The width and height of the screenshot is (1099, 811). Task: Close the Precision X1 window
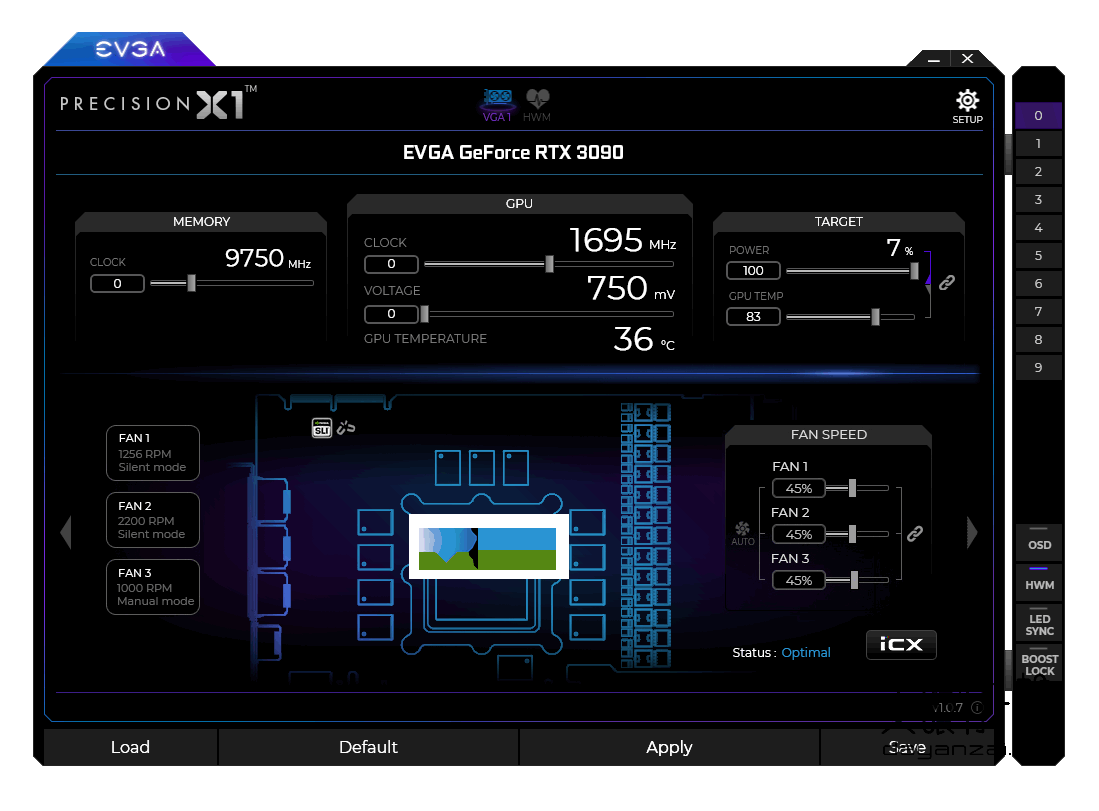967,59
